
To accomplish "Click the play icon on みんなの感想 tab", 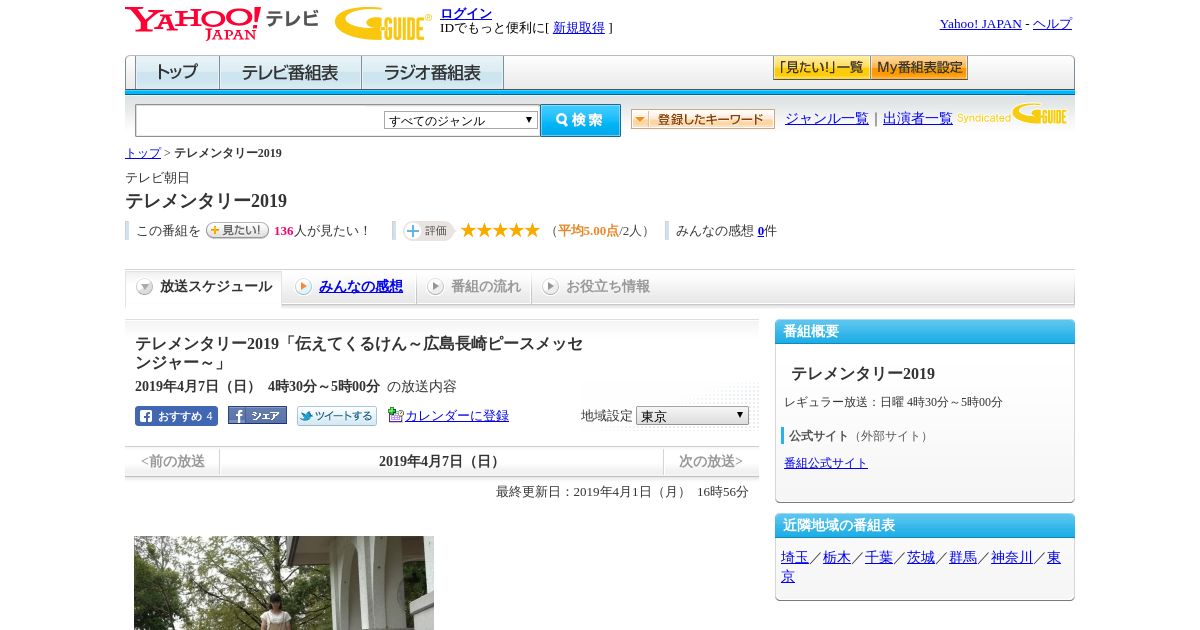I will pyautogui.click(x=303, y=287).
